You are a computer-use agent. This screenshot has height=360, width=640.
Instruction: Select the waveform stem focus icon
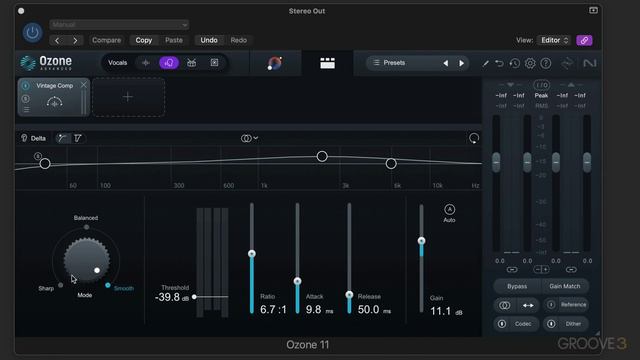tap(146, 63)
